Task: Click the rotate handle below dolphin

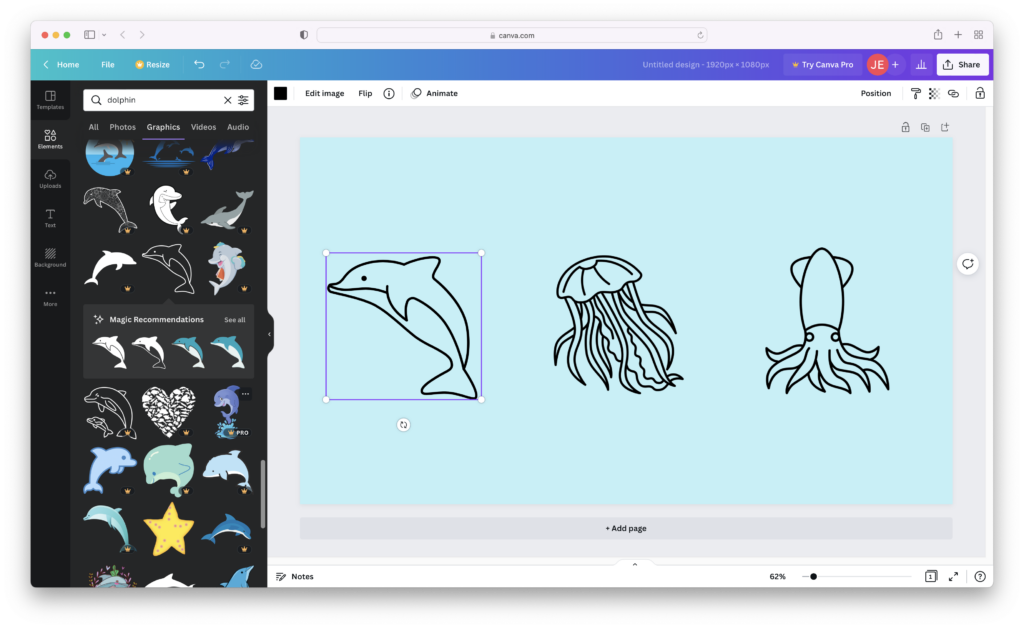Action: 404,425
